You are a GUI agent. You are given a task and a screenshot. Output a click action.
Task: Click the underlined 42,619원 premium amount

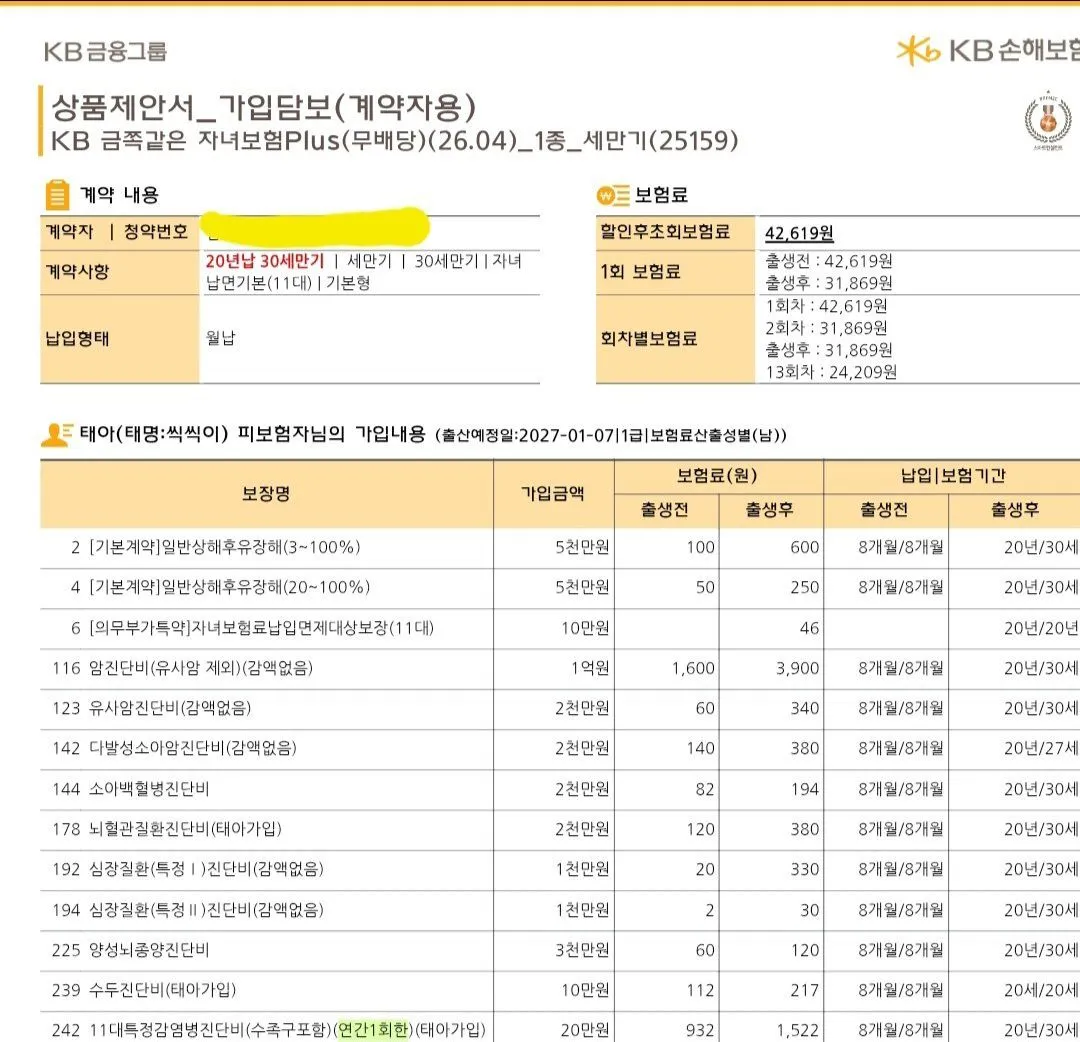pos(799,233)
